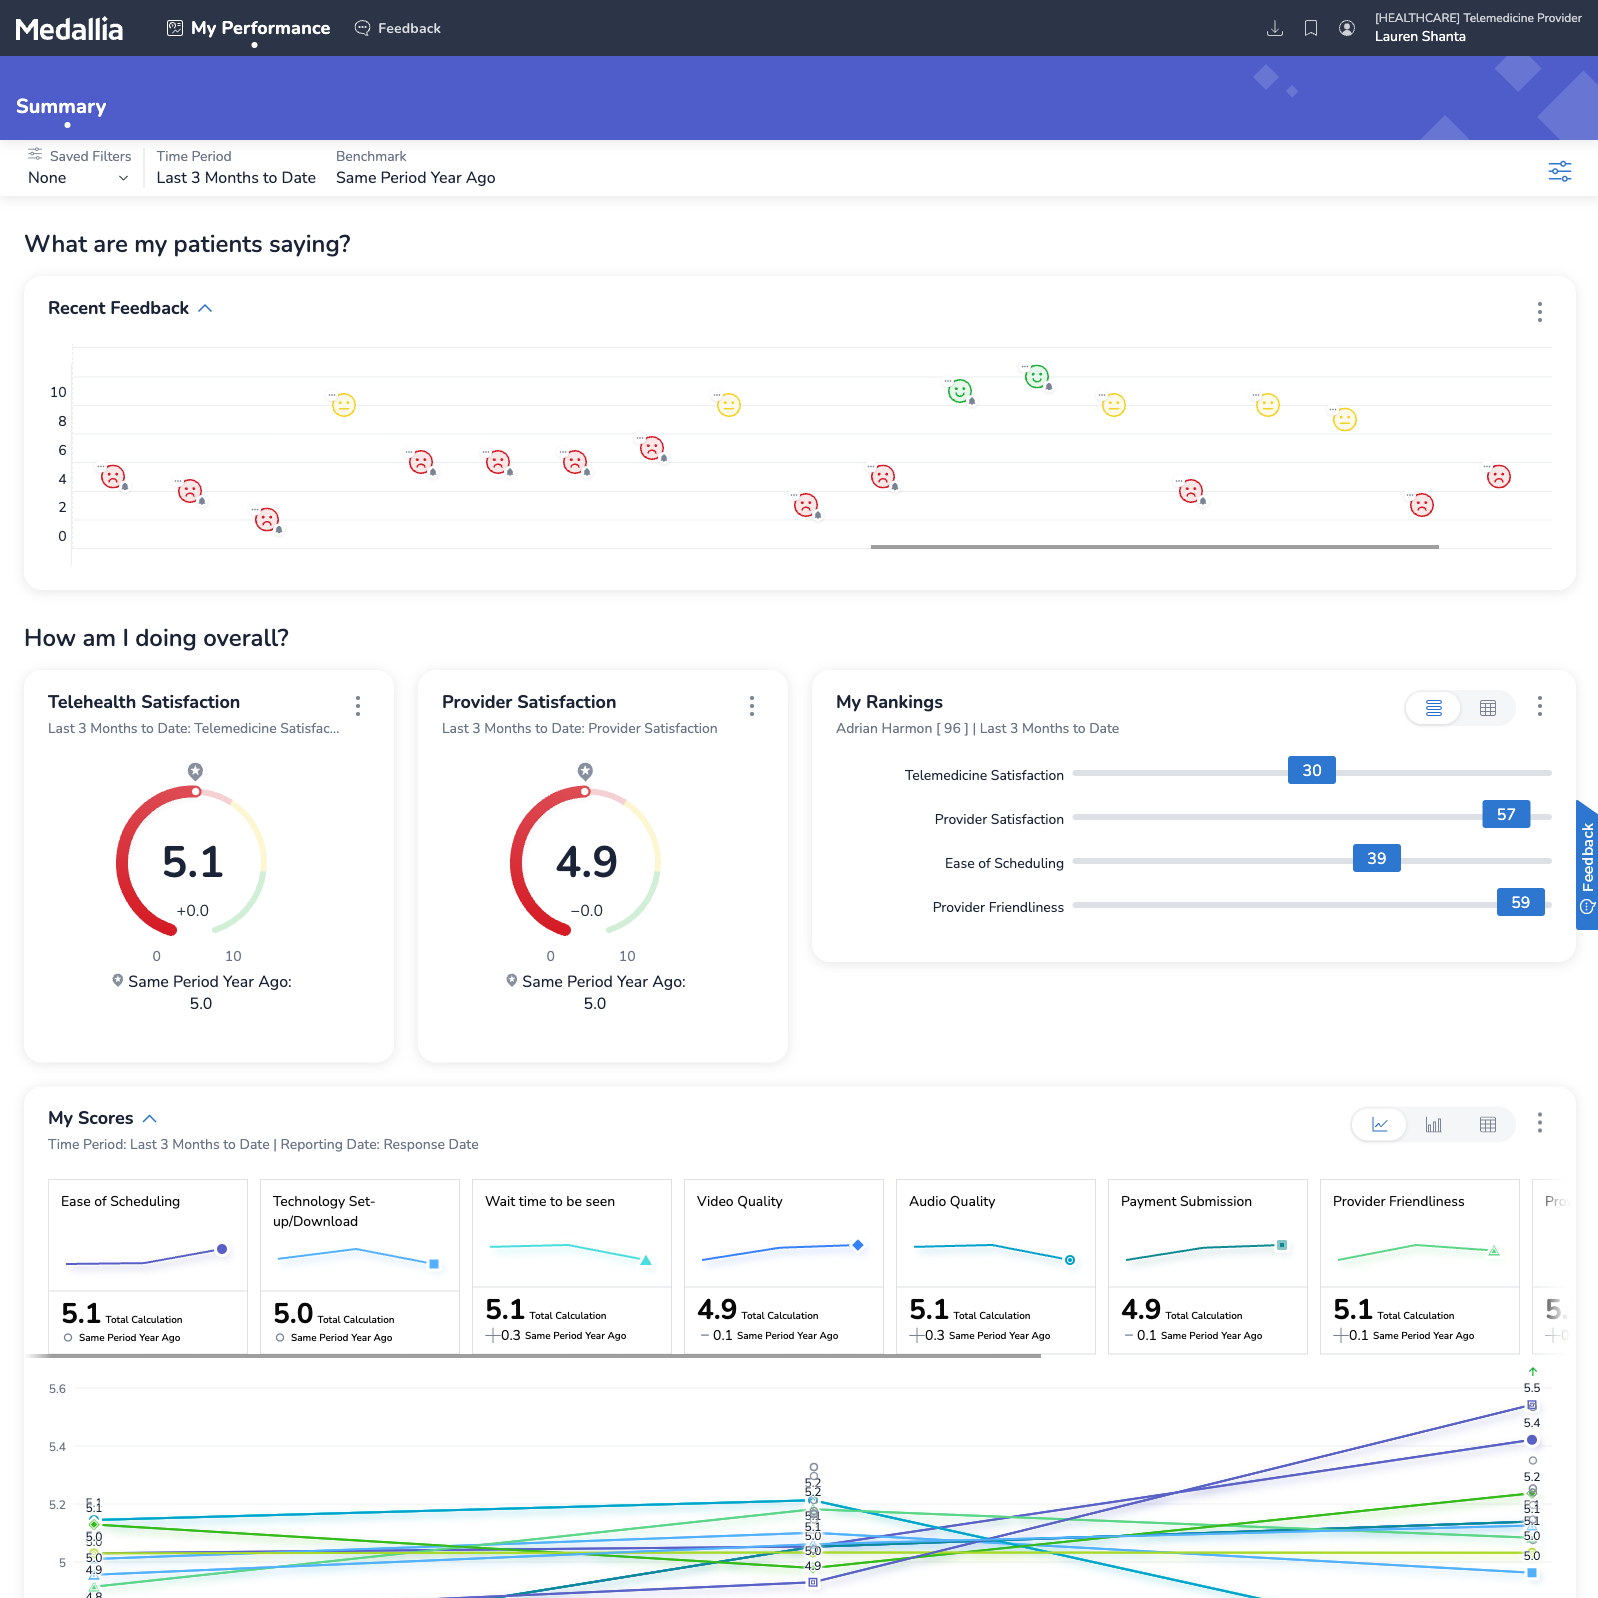Switch My Rankings to table view

pyautogui.click(x=1487, y=708)
